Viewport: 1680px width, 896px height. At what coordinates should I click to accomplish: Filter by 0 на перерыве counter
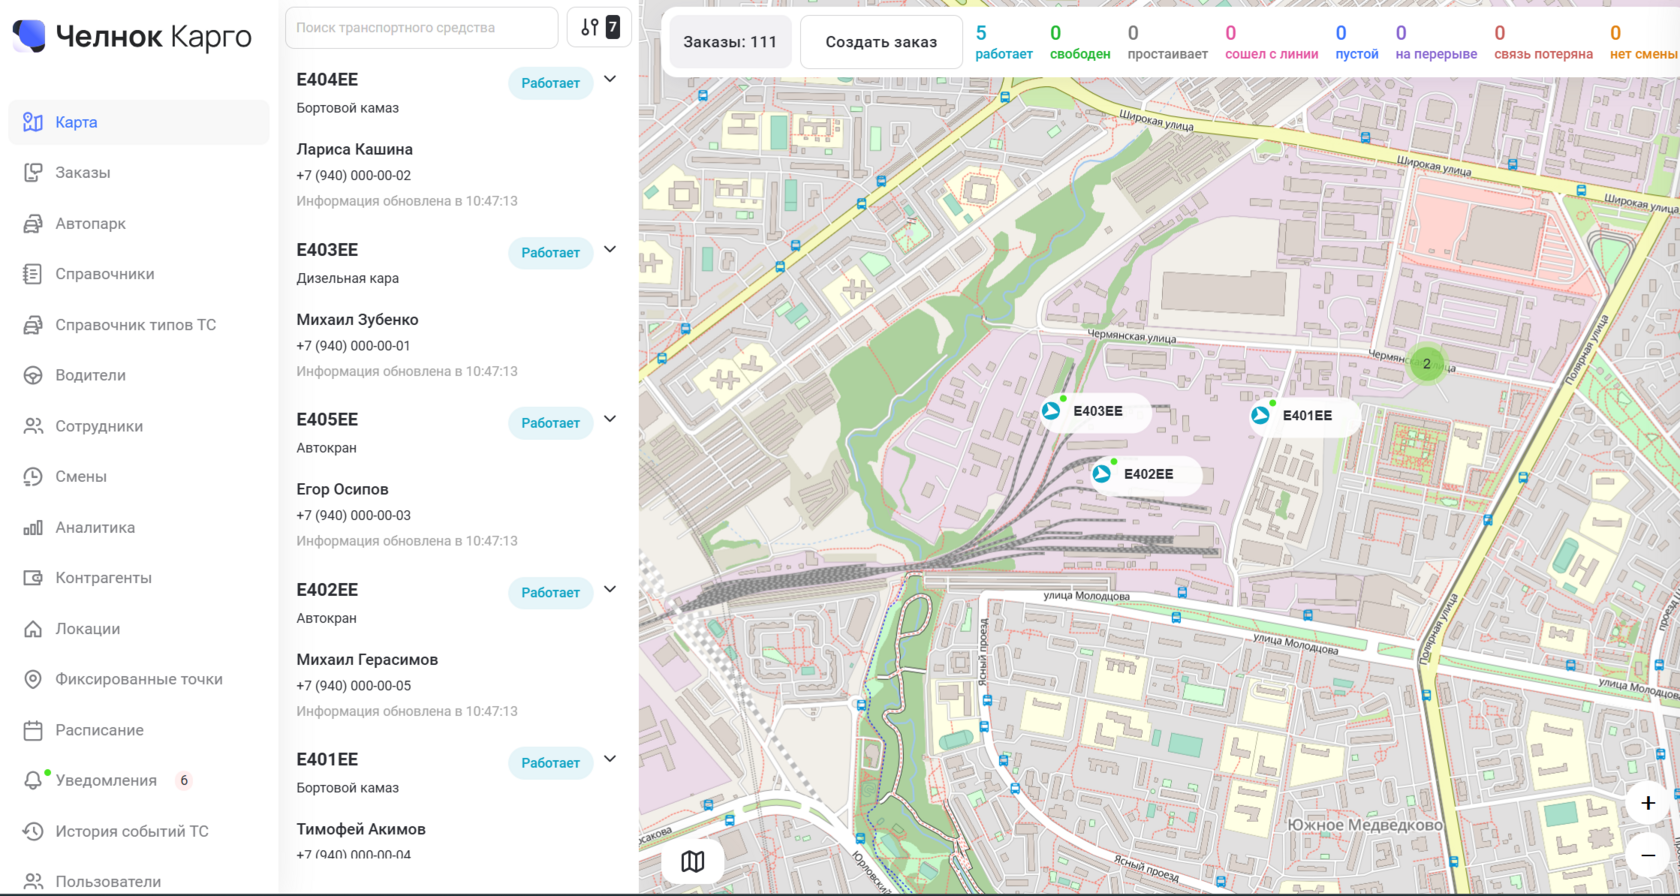[1436, 42]
